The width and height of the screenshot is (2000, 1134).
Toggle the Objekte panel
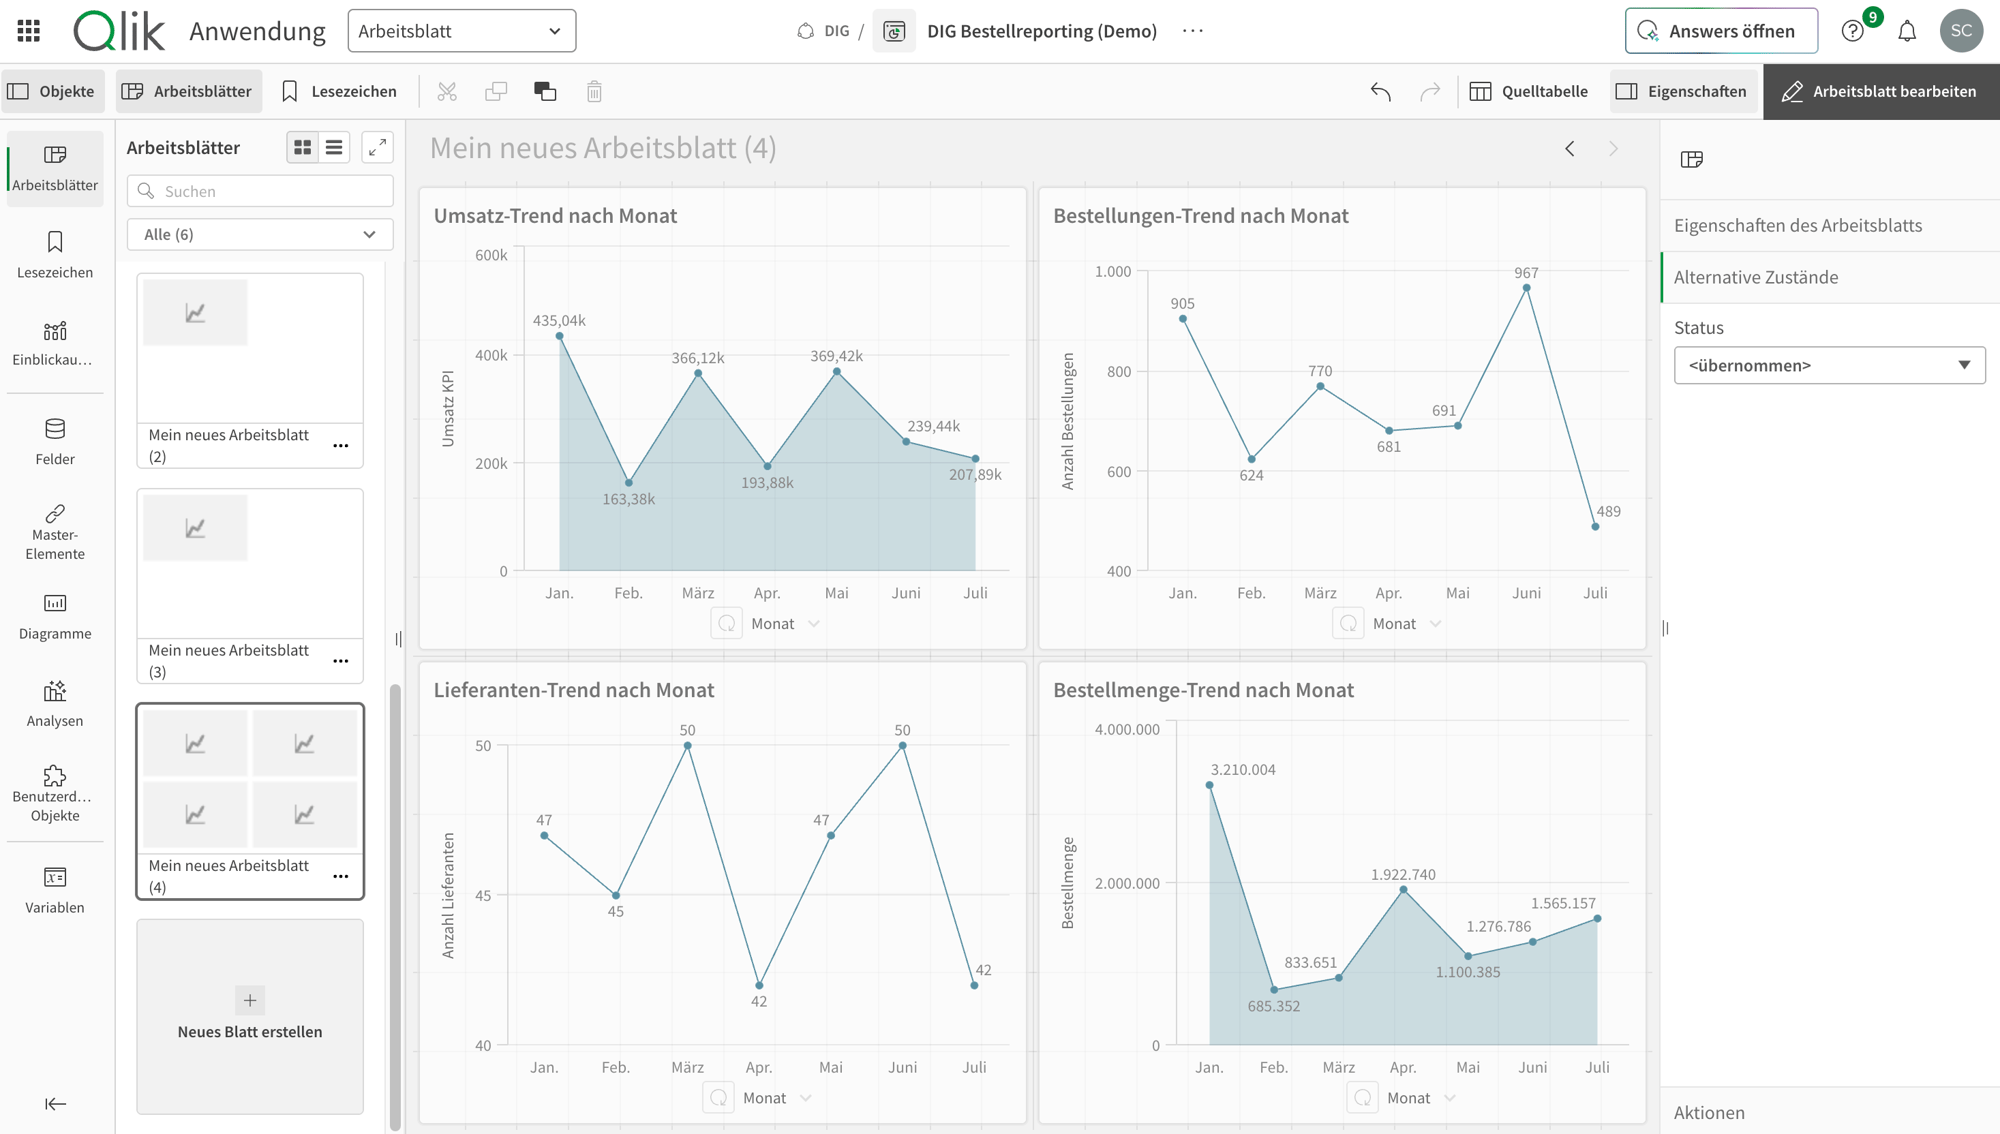coord(52,91)
